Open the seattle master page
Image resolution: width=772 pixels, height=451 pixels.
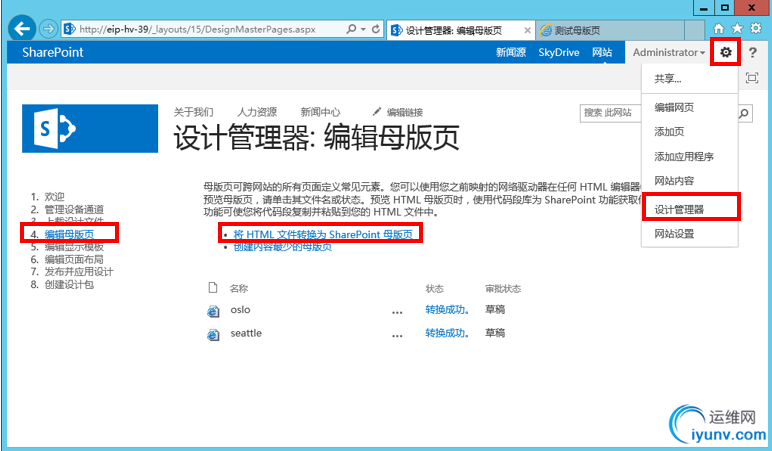(246, 333)
